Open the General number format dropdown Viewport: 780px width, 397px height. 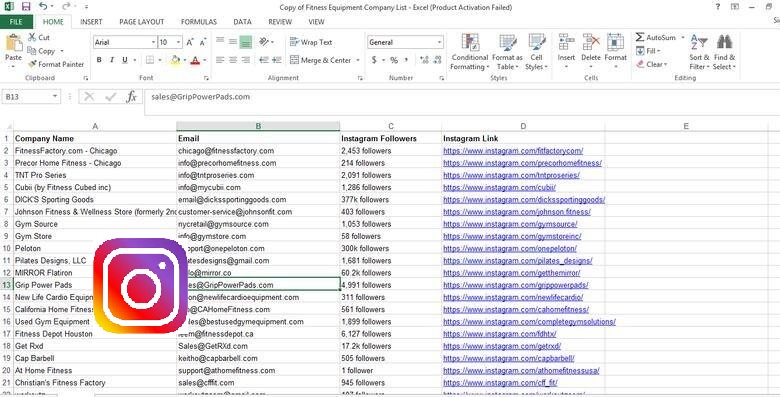(439, 42)
